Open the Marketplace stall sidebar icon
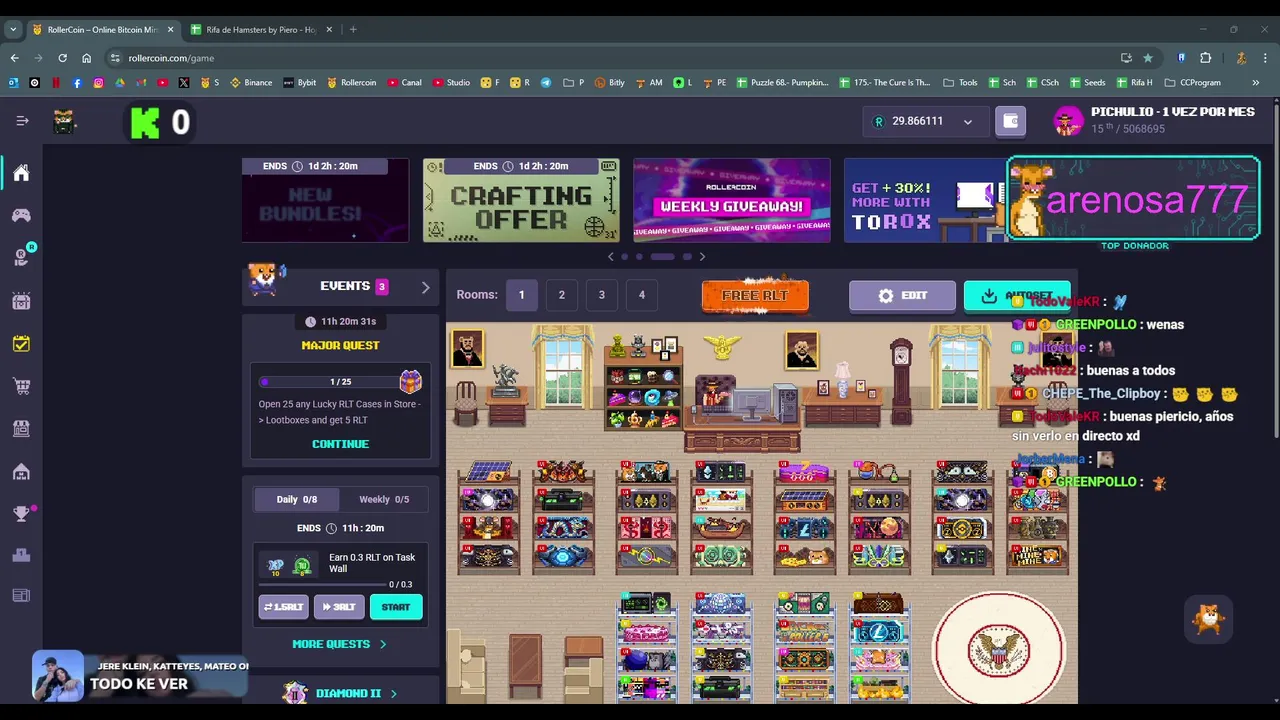Image resolution: width=1280 pixels, height=720 pixels. click(x=21, y=428)
